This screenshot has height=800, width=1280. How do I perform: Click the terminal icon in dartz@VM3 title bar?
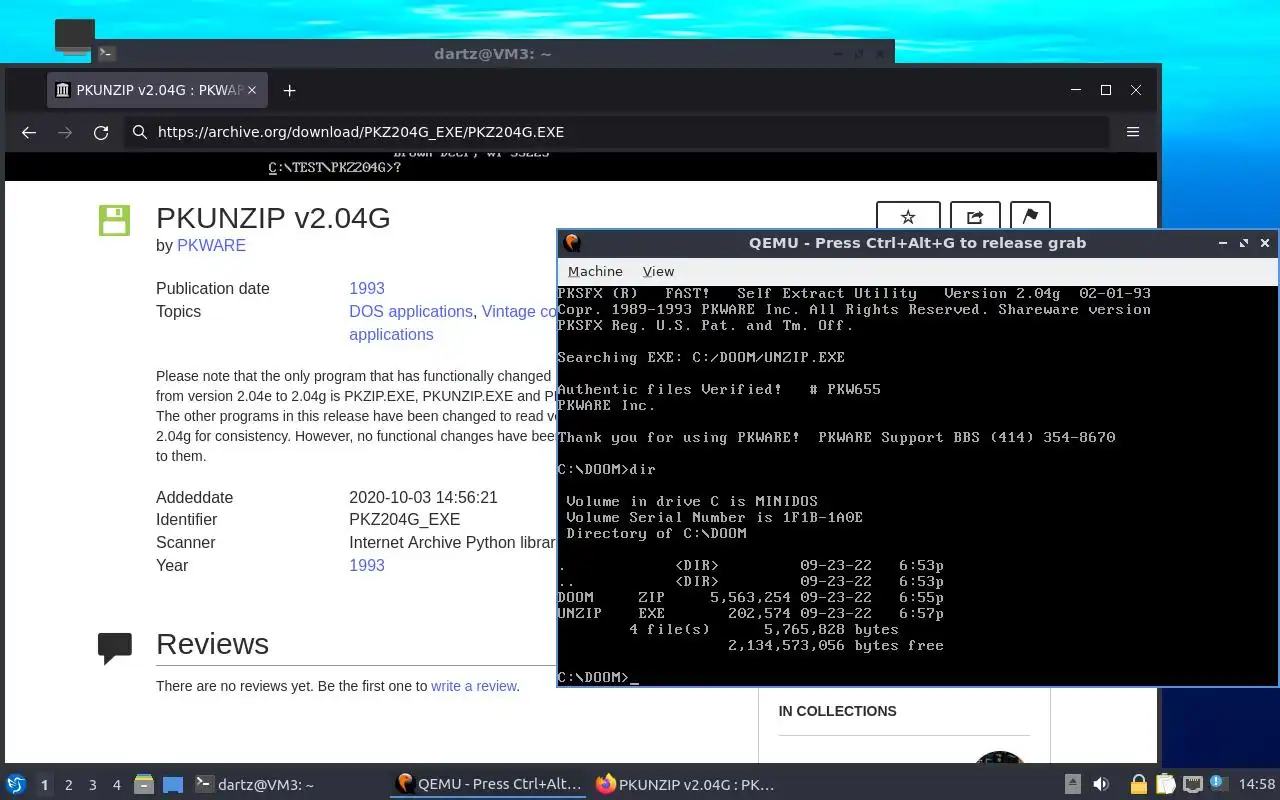107,53
